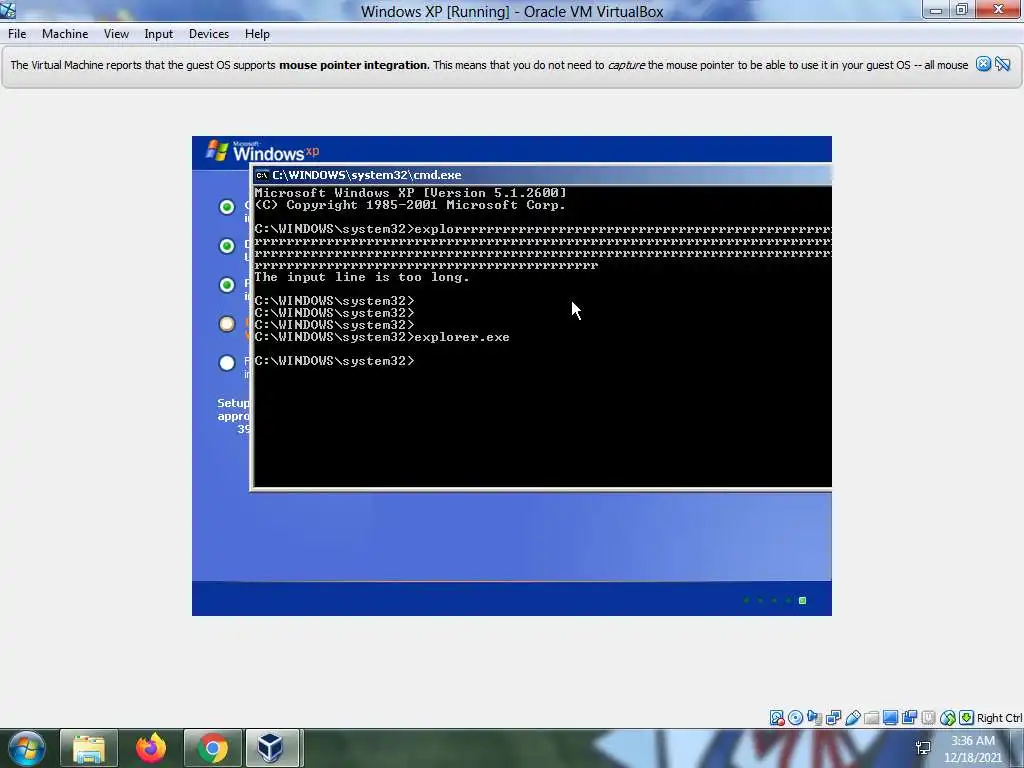The width and height of the screenshot is (1024, 768).
Task: Click the taskbar clock showing 3:36 AM
Action: click(972, 749)
